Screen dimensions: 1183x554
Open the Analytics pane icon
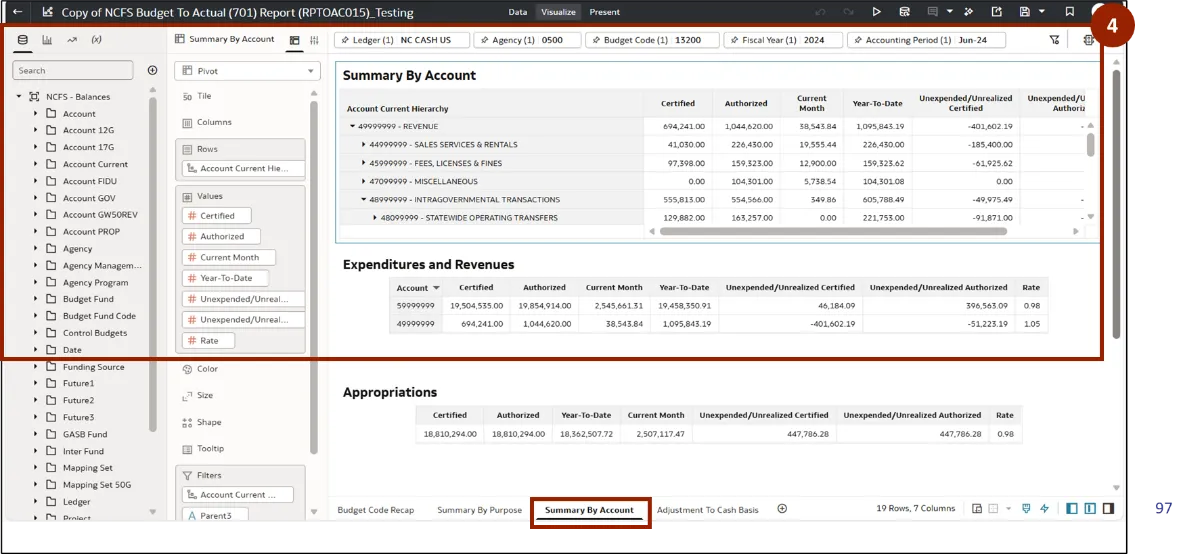coord(72,40)
